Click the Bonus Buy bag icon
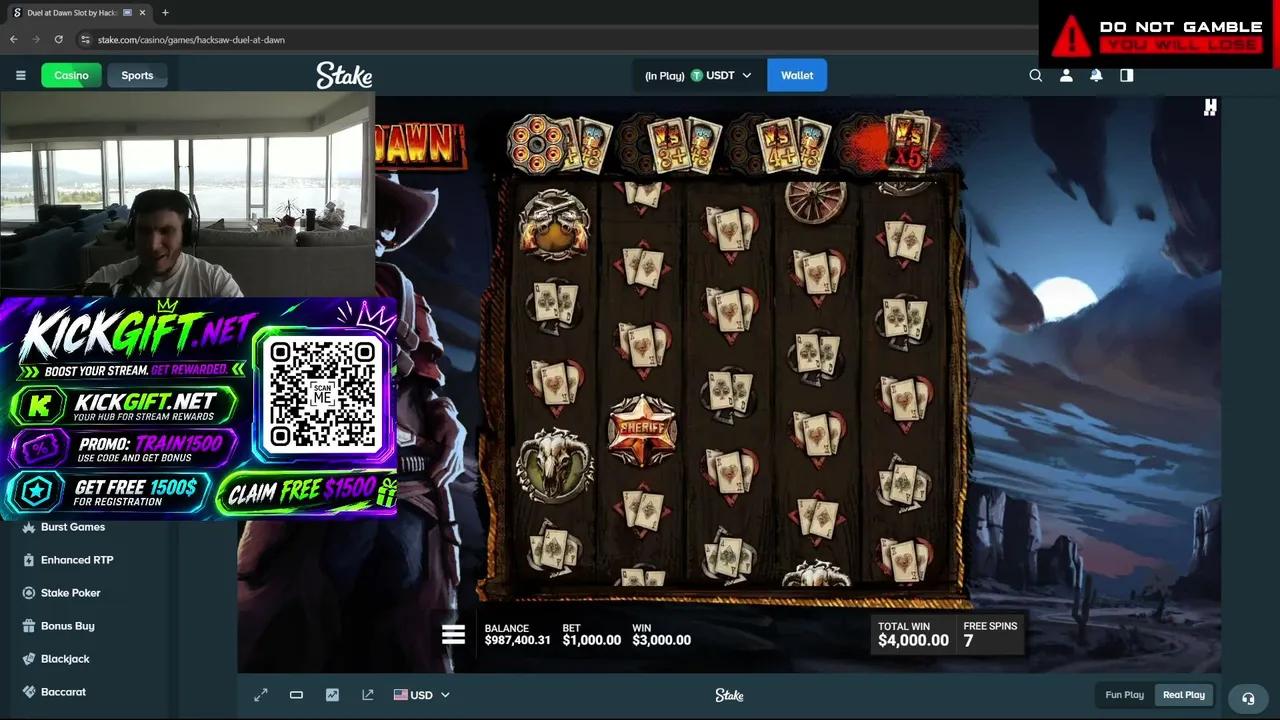This screenshot has width=1280, height=720. click(x=29, y=626)
